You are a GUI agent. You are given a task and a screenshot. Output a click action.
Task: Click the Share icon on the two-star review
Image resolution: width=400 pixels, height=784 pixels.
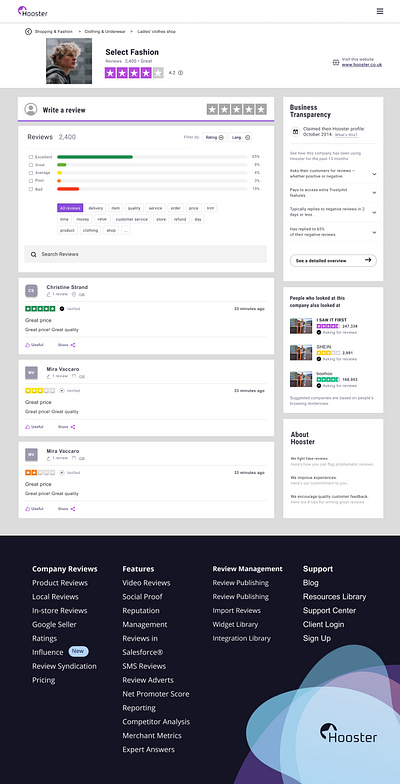tap(73, 508)
